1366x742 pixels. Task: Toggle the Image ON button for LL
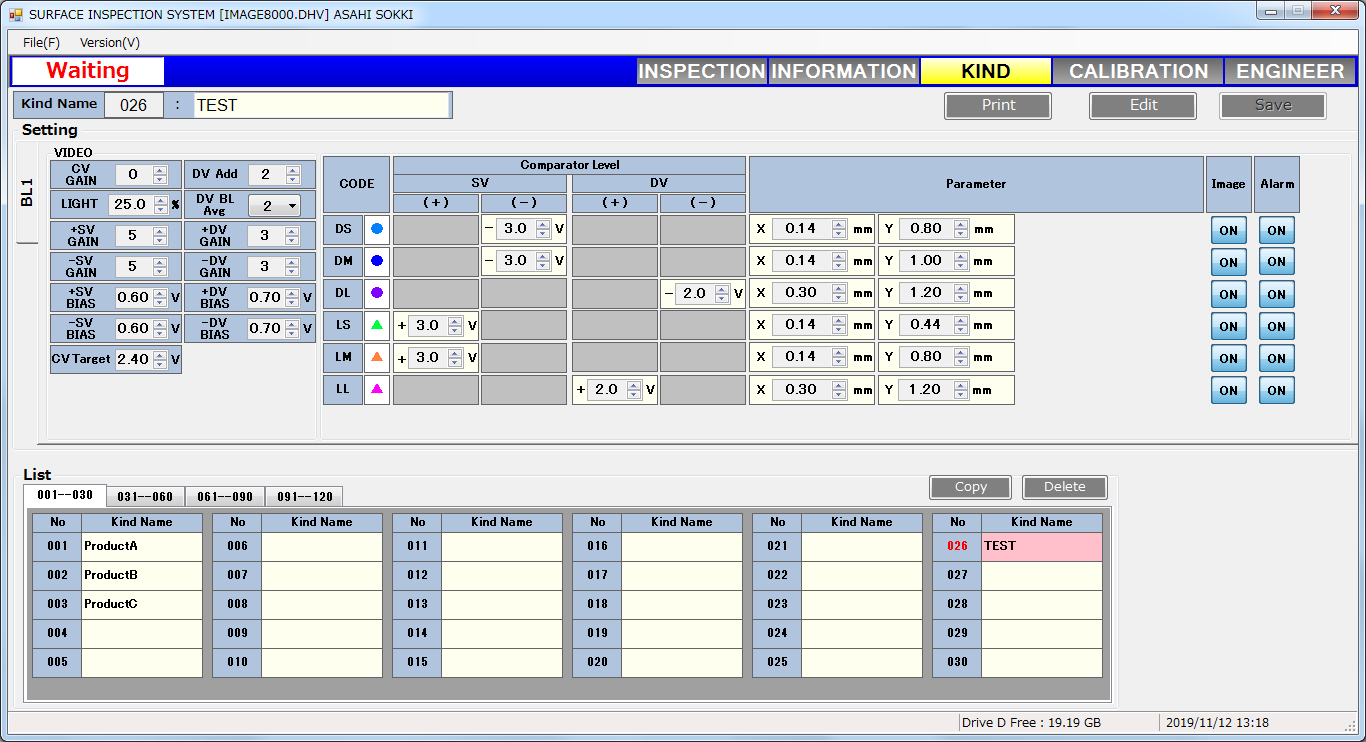point(1228,390)
